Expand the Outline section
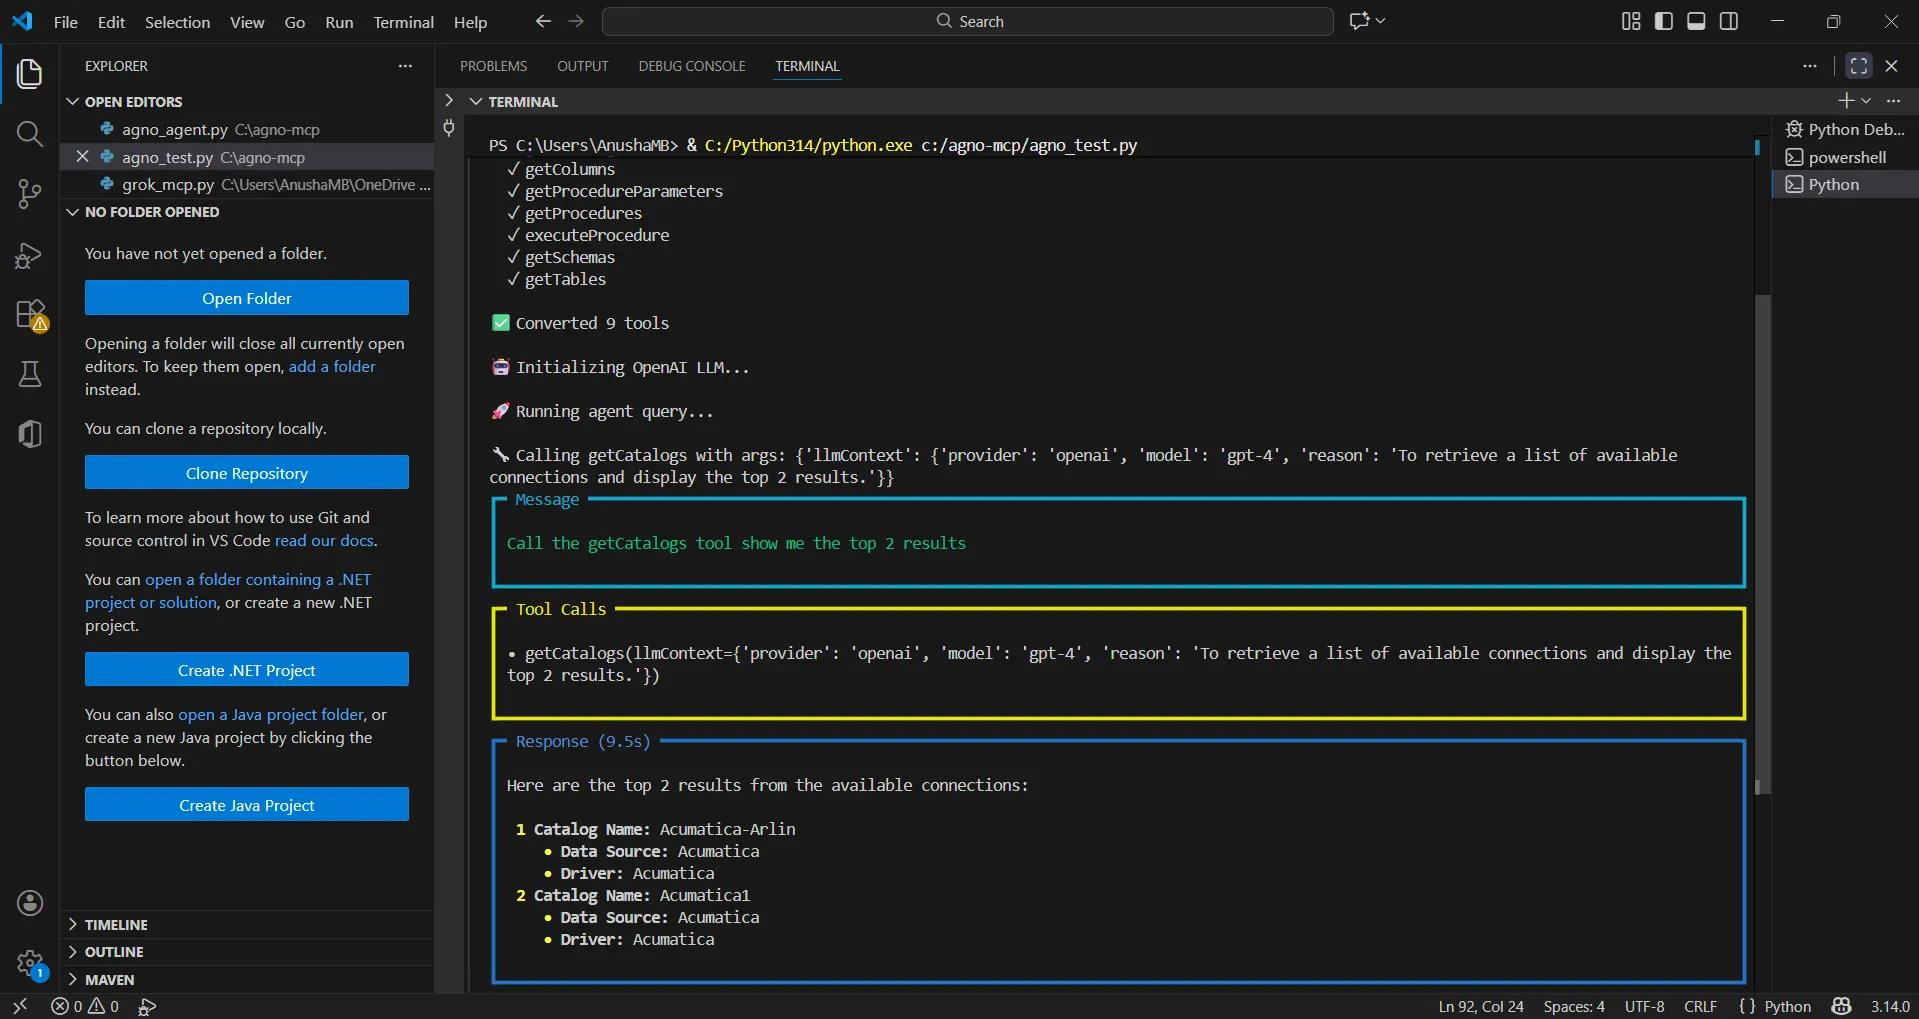Viewport: 1919px width, 1019px height. [x=114, y=952]
